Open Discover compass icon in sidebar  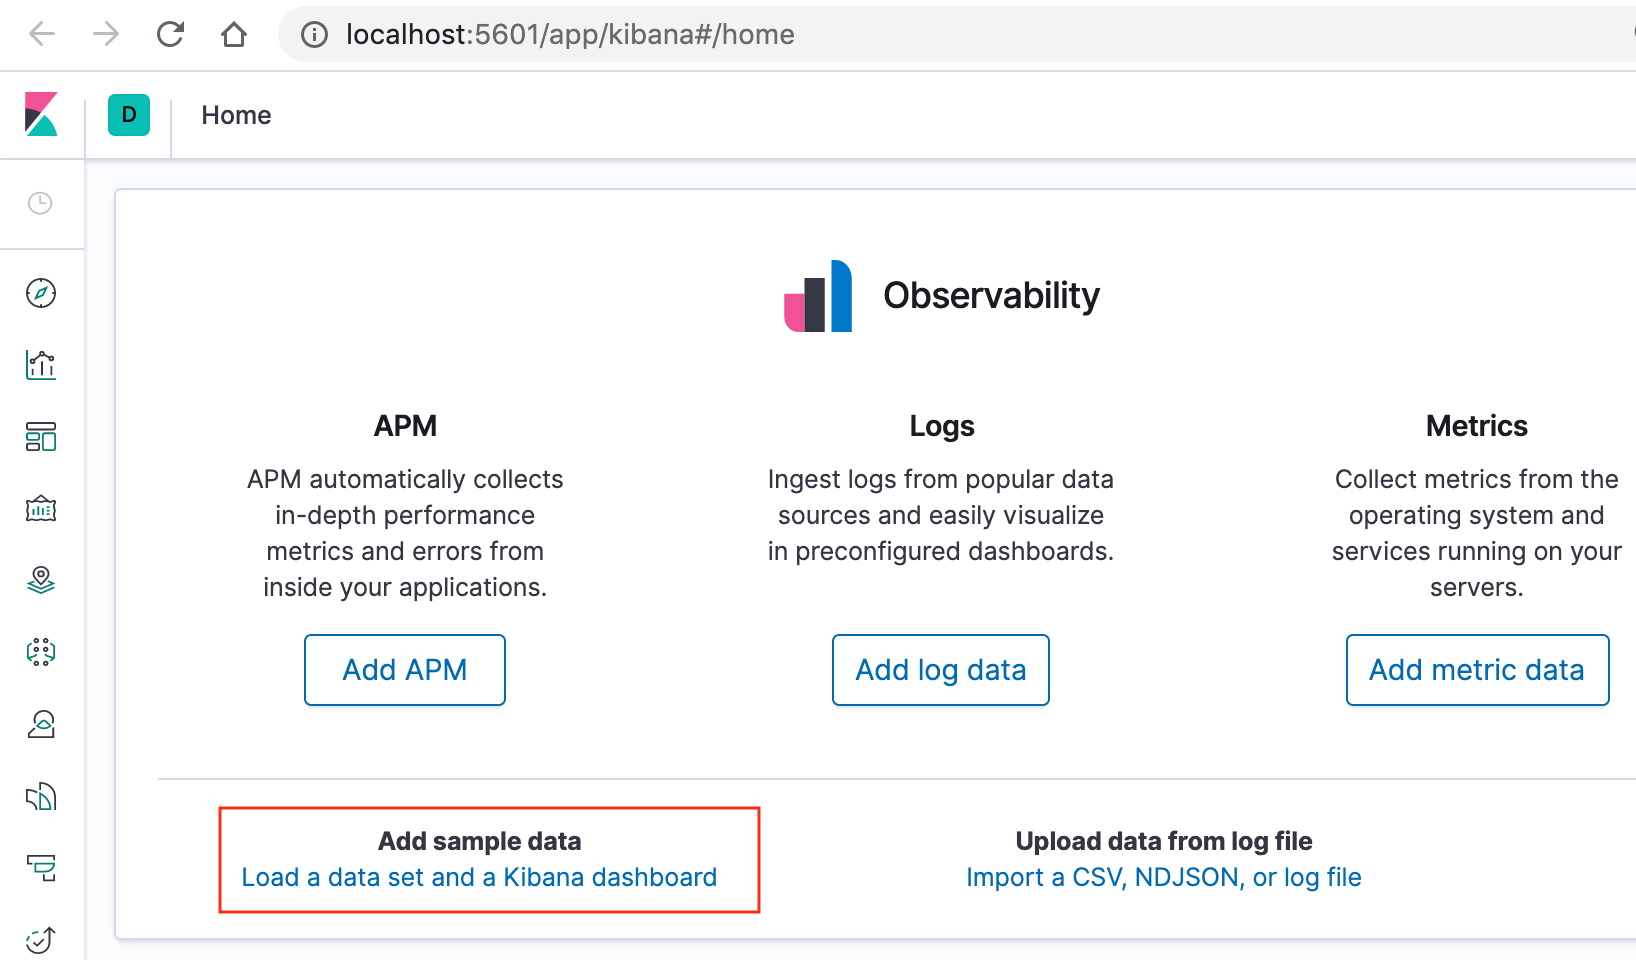tap(41, 293)
